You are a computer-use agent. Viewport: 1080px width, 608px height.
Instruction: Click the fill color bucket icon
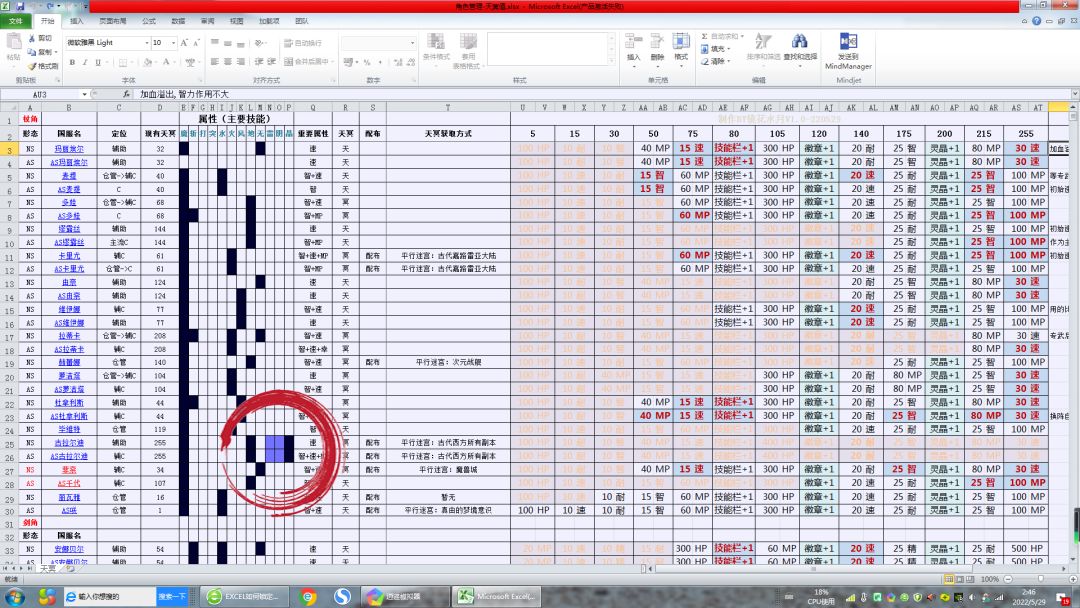click(x=147, y=62)
